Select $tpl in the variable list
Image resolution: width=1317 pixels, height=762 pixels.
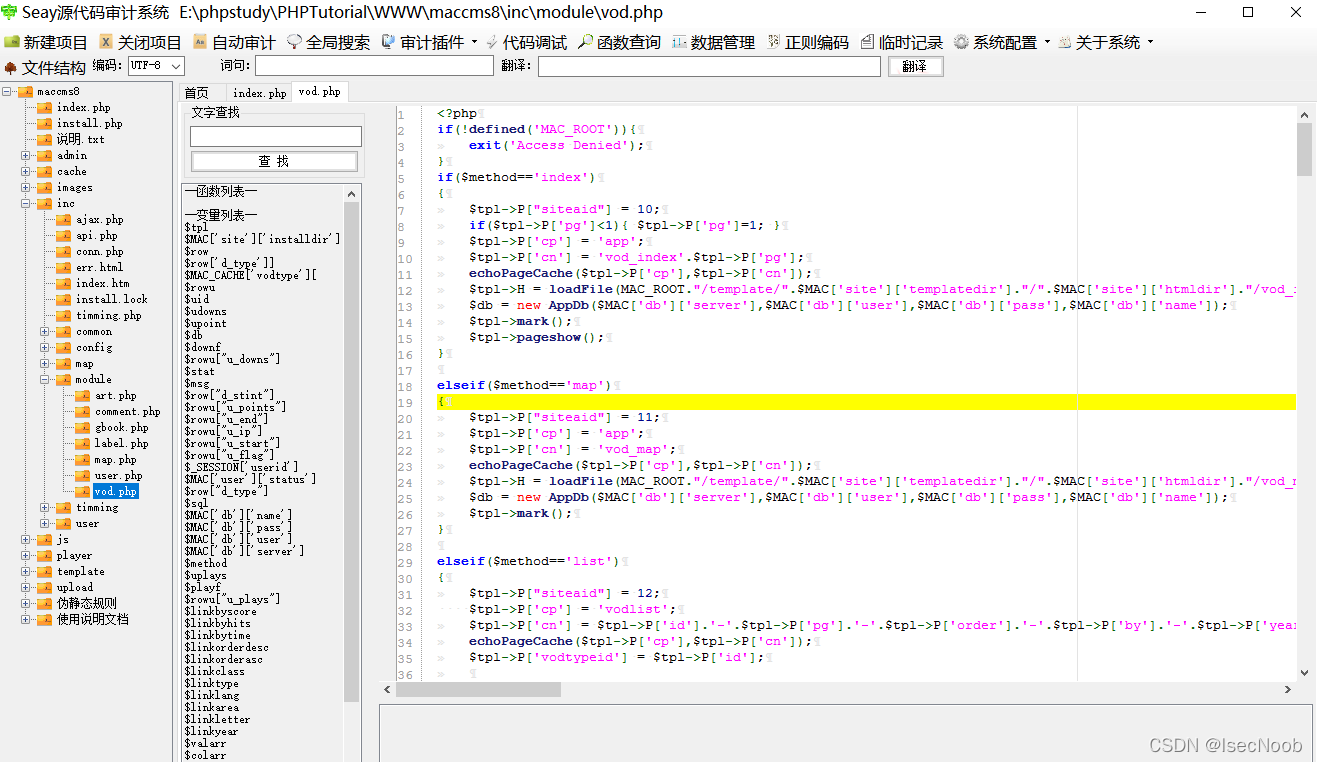tap(196, 227)
